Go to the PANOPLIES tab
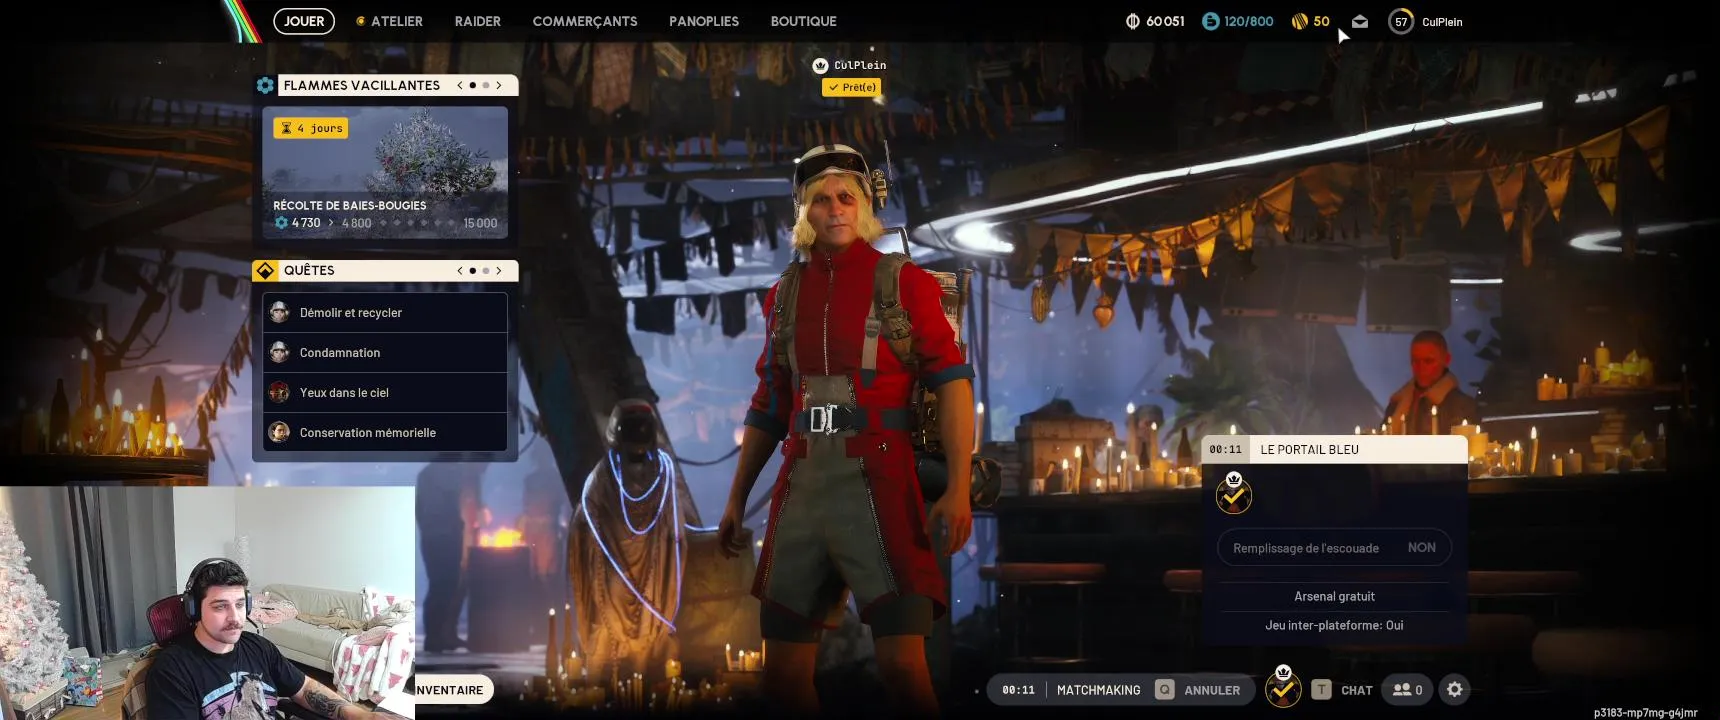The height and width of the screenshot is (720, 1720). pos(704,21)
